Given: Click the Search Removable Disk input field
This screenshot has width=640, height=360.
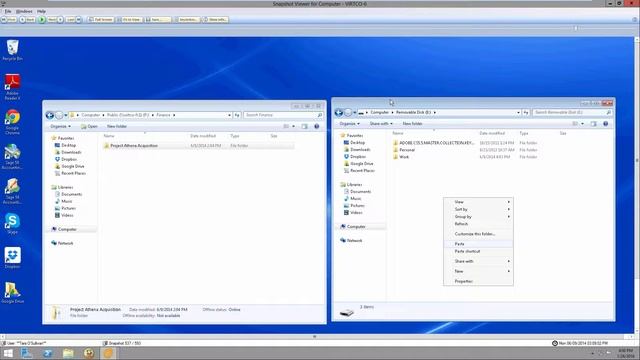Looking at the screenshot, I should coord(572,112).
